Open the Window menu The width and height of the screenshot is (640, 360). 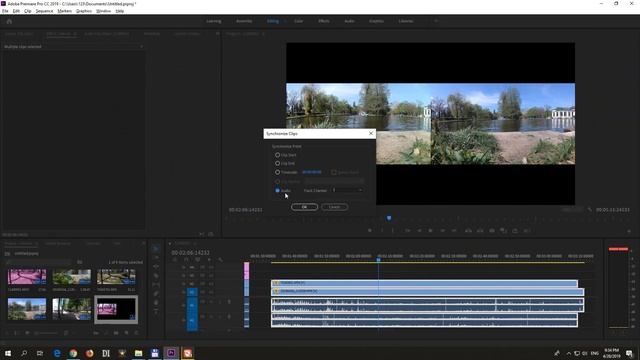pos(103,11)
